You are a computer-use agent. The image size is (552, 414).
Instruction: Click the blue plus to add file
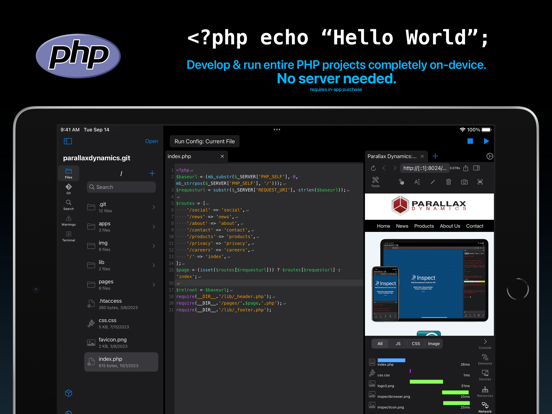152,173
